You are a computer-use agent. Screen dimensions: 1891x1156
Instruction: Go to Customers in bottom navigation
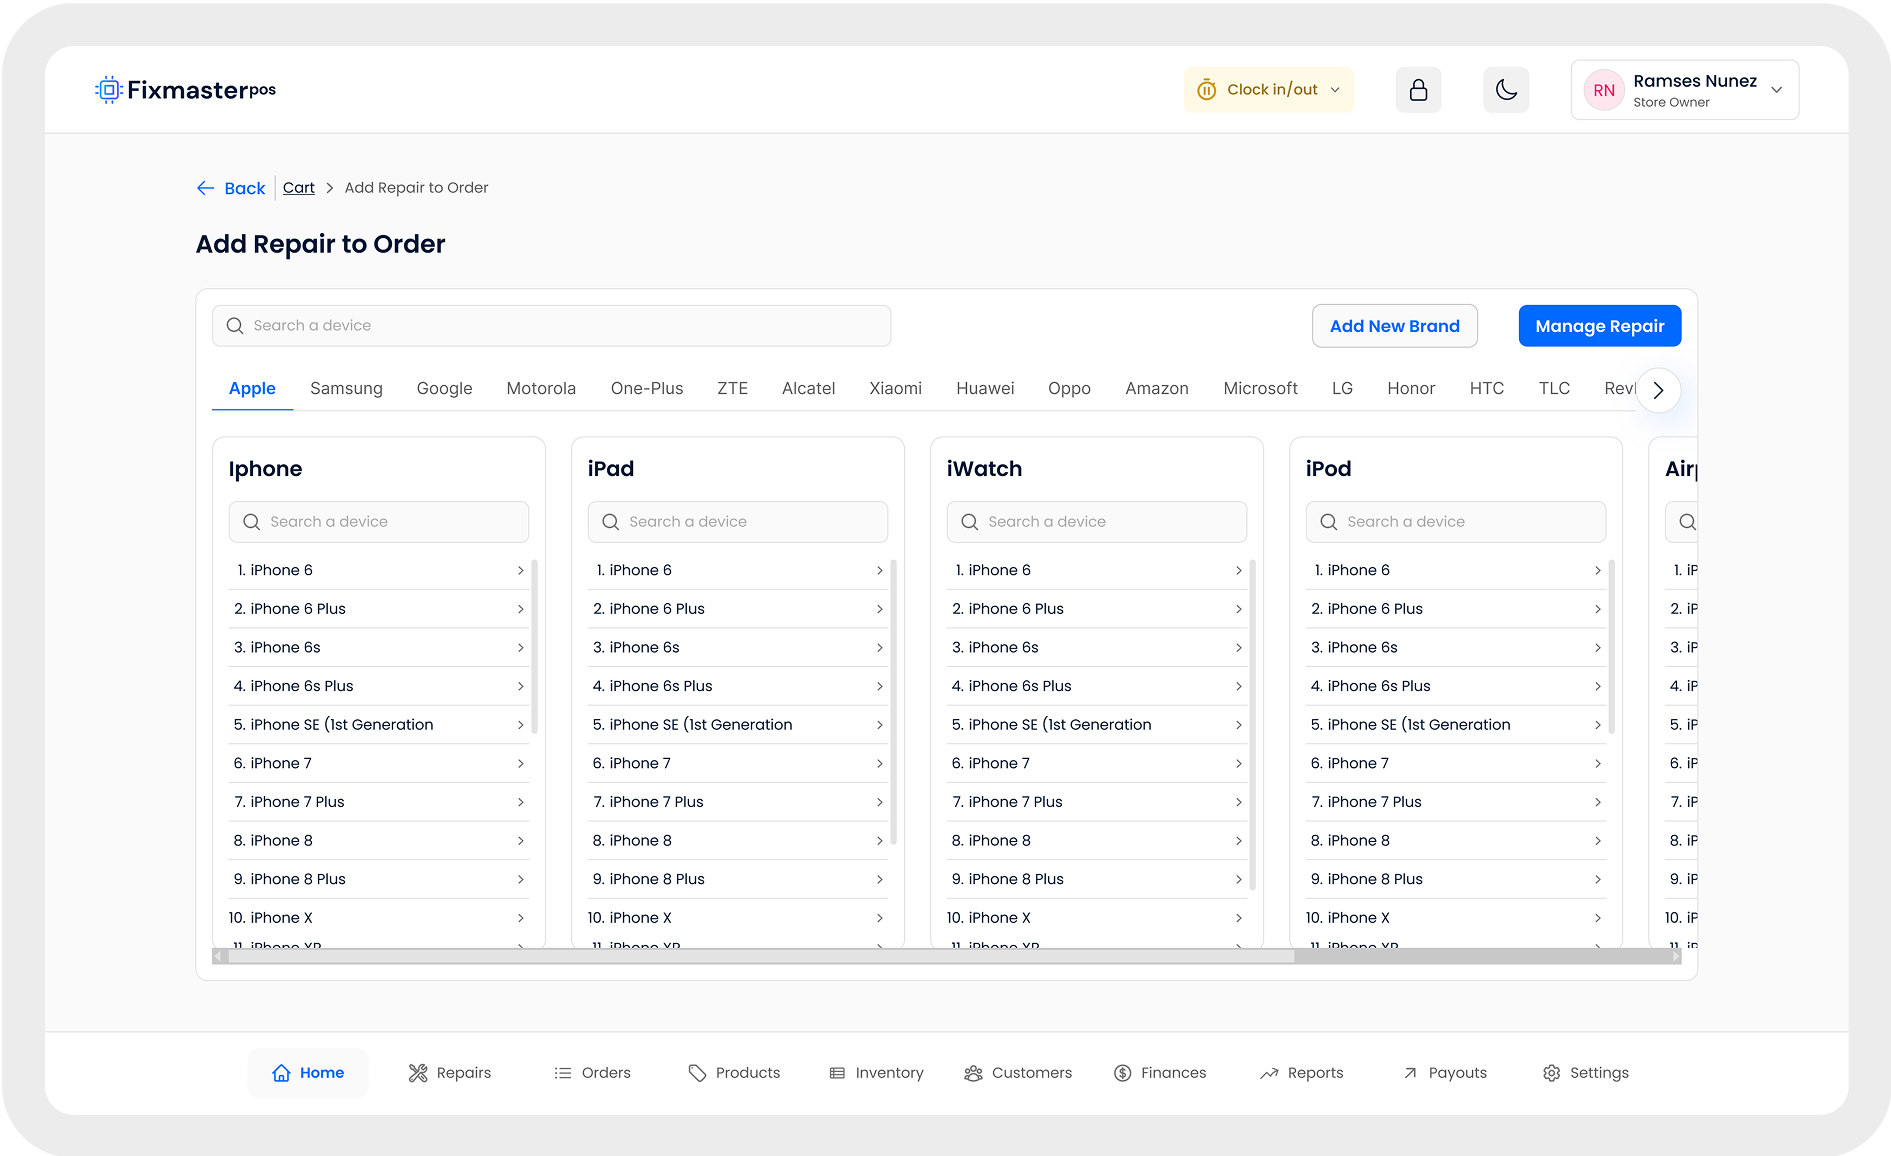(x=1018, y=1073)
